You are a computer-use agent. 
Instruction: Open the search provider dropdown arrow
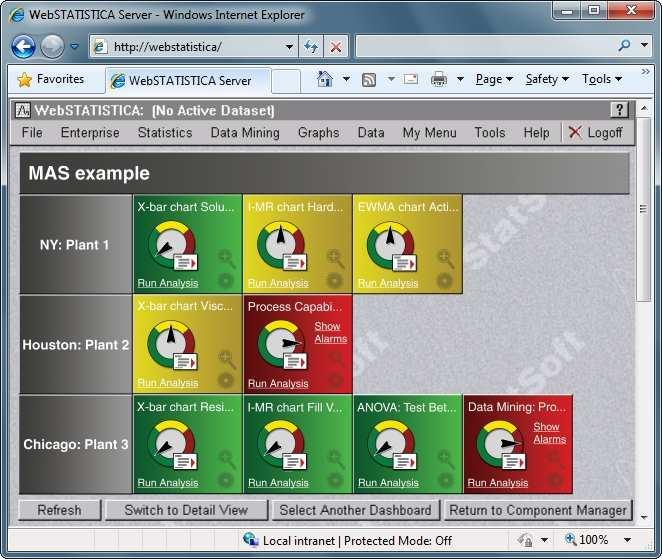(x=644, y=44)
